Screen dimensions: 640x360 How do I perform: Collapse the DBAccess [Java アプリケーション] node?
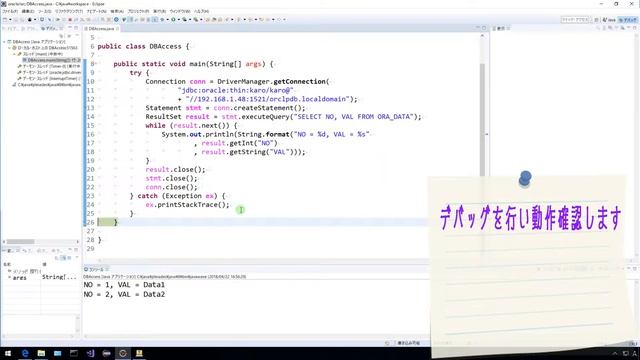tap(4, 42)
